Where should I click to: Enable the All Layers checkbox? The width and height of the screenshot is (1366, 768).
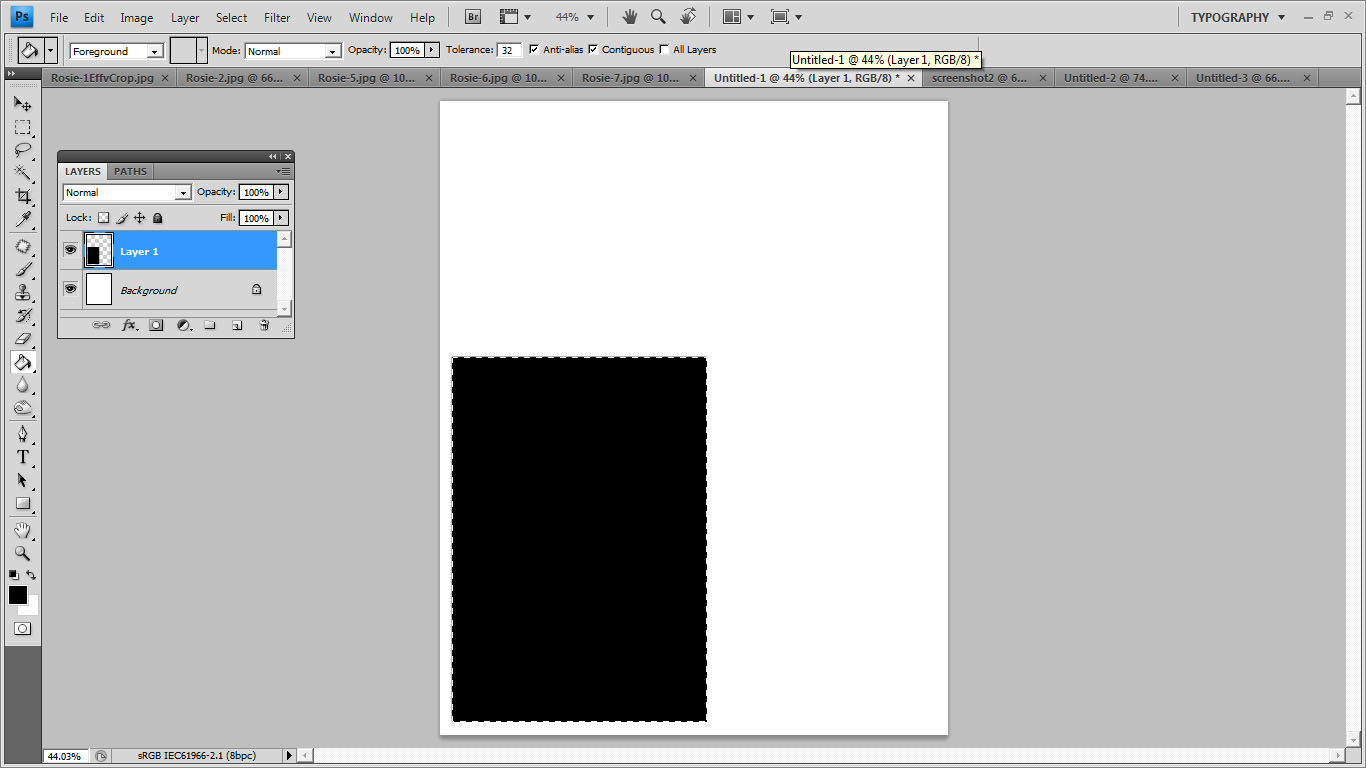coord(665,49)
